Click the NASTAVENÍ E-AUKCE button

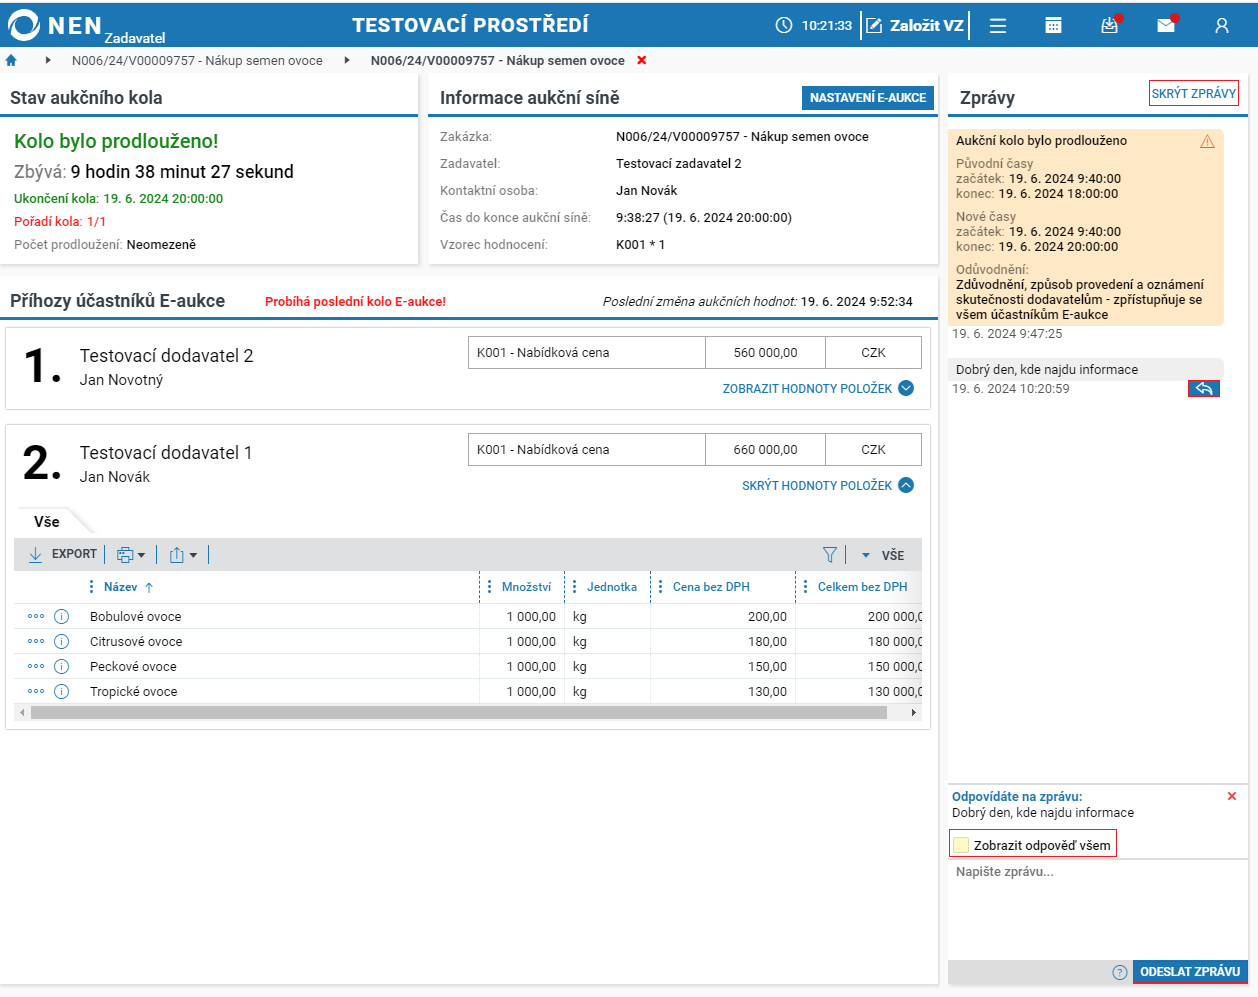[868, 97]
